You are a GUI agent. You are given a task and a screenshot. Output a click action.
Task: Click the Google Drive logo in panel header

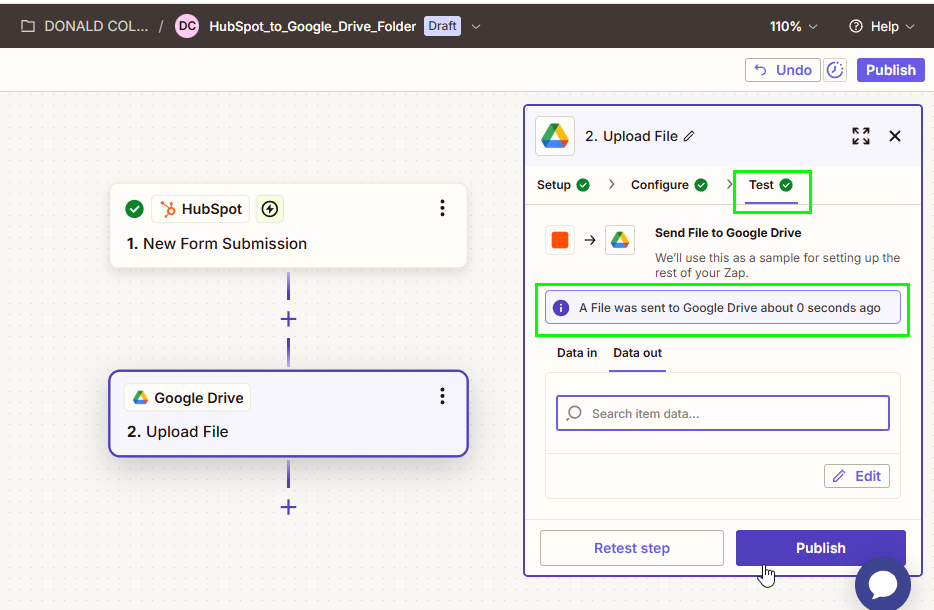[x=555, y=136]
